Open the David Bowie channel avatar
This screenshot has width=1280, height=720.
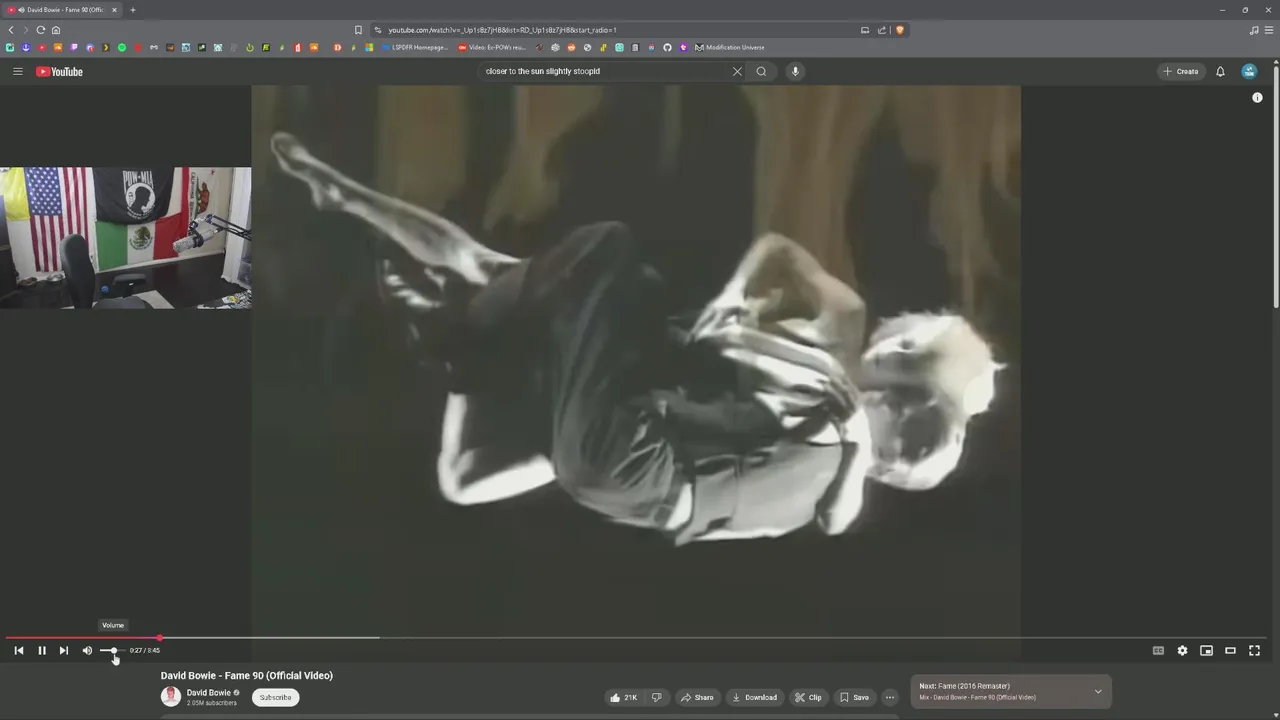point(171,697)
